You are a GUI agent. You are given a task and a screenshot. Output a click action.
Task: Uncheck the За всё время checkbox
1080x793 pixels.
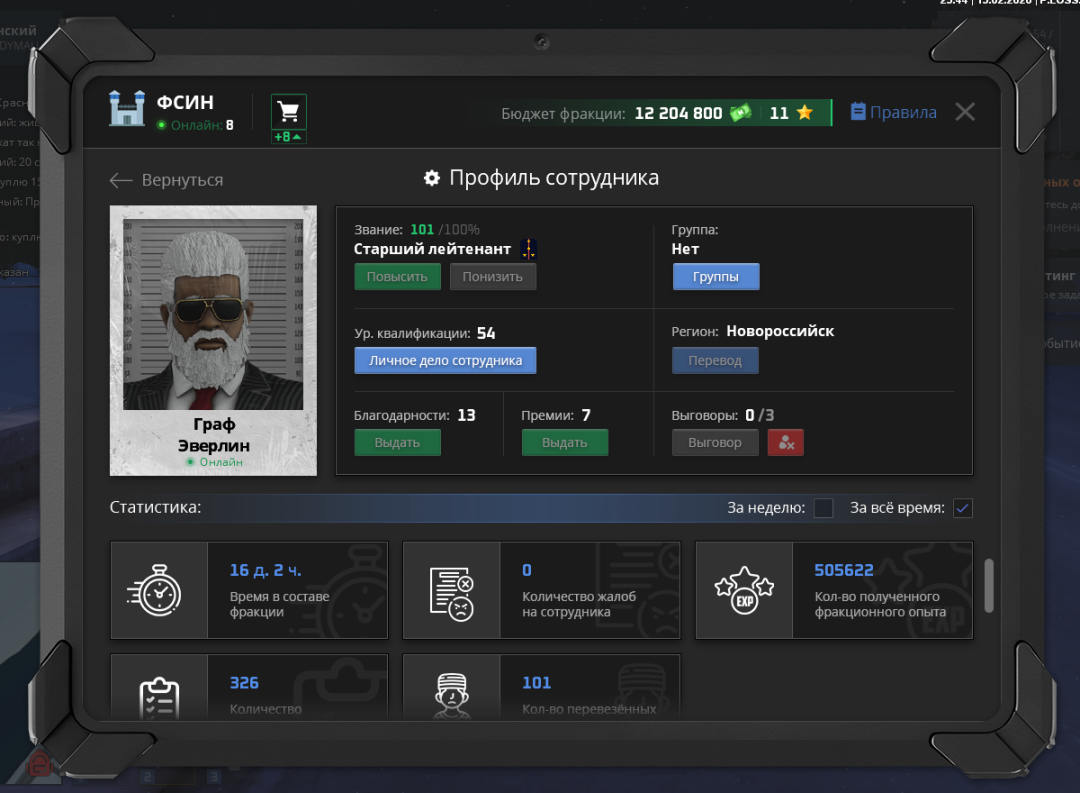pyautogui.click(x=962, y=508)
